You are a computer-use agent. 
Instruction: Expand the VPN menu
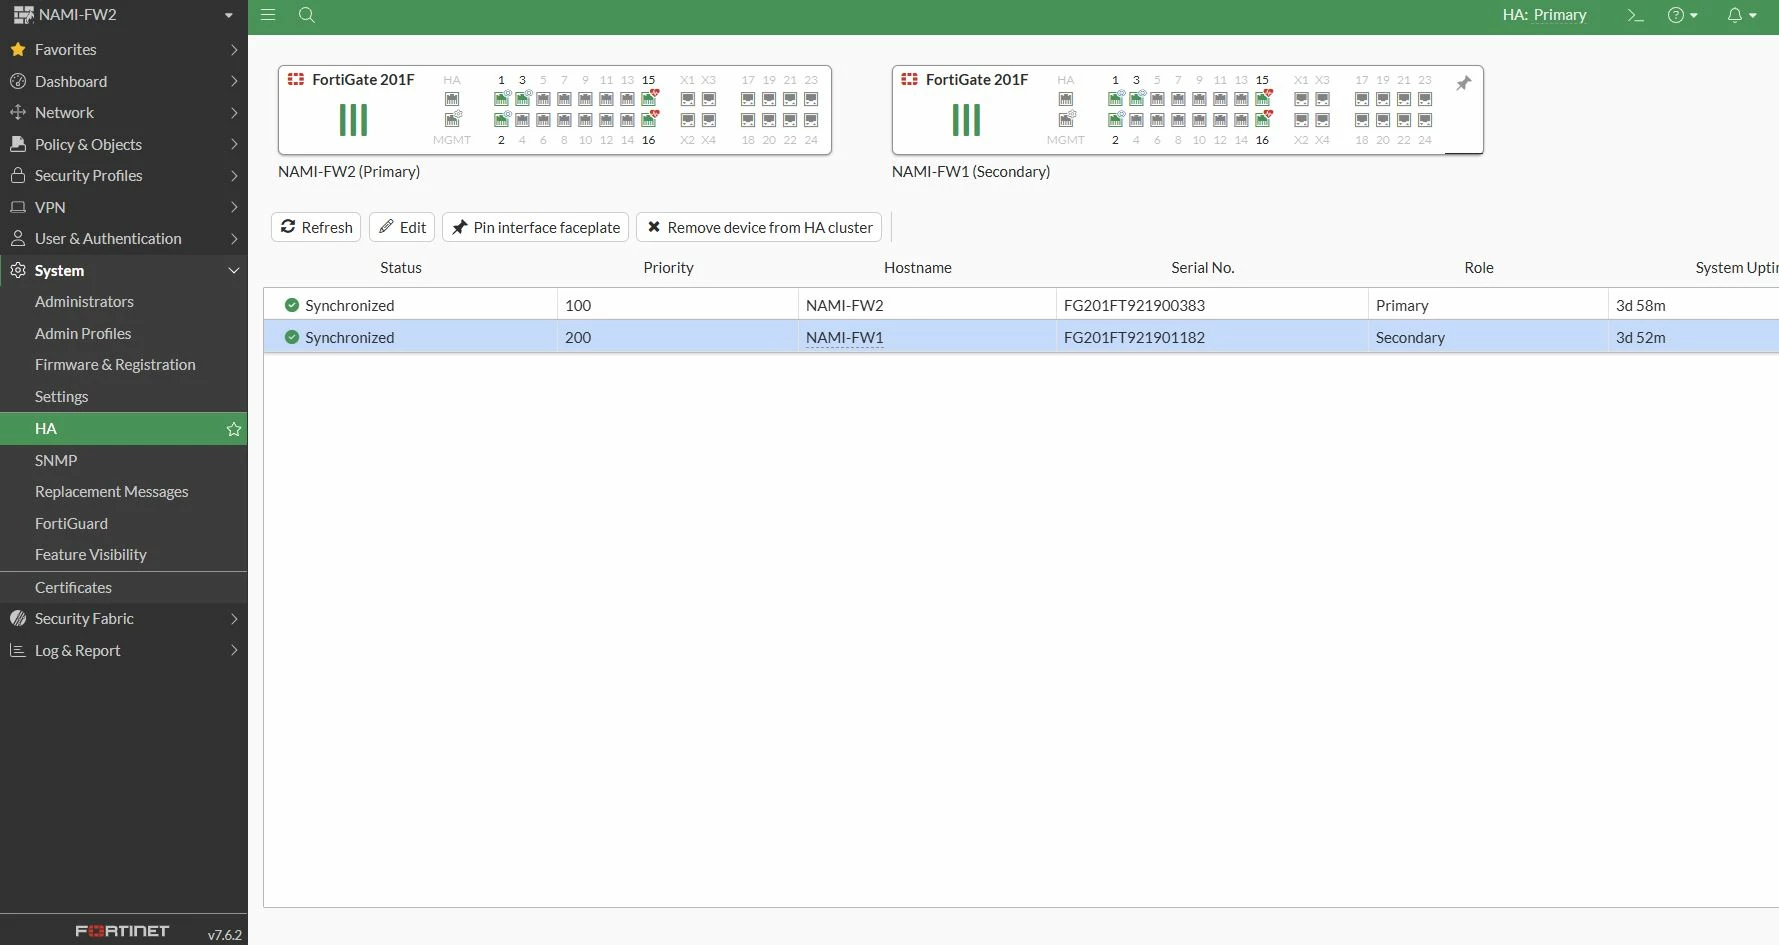pos(124,207)
